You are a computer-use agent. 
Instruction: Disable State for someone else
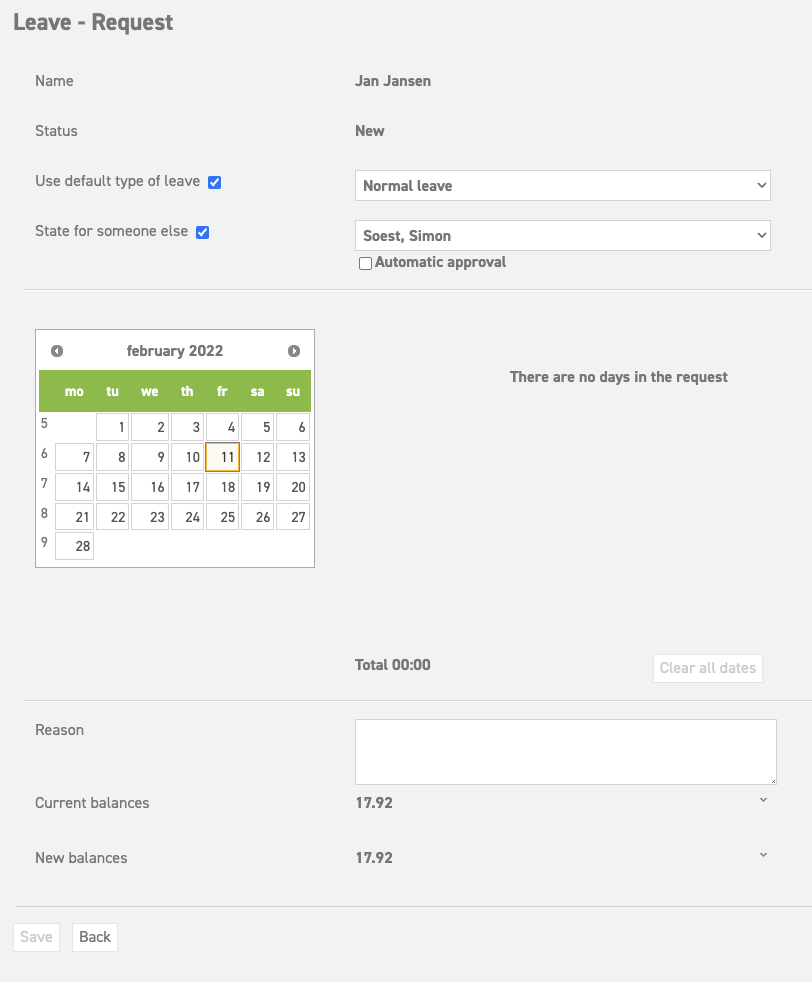(x=203, y=231)
